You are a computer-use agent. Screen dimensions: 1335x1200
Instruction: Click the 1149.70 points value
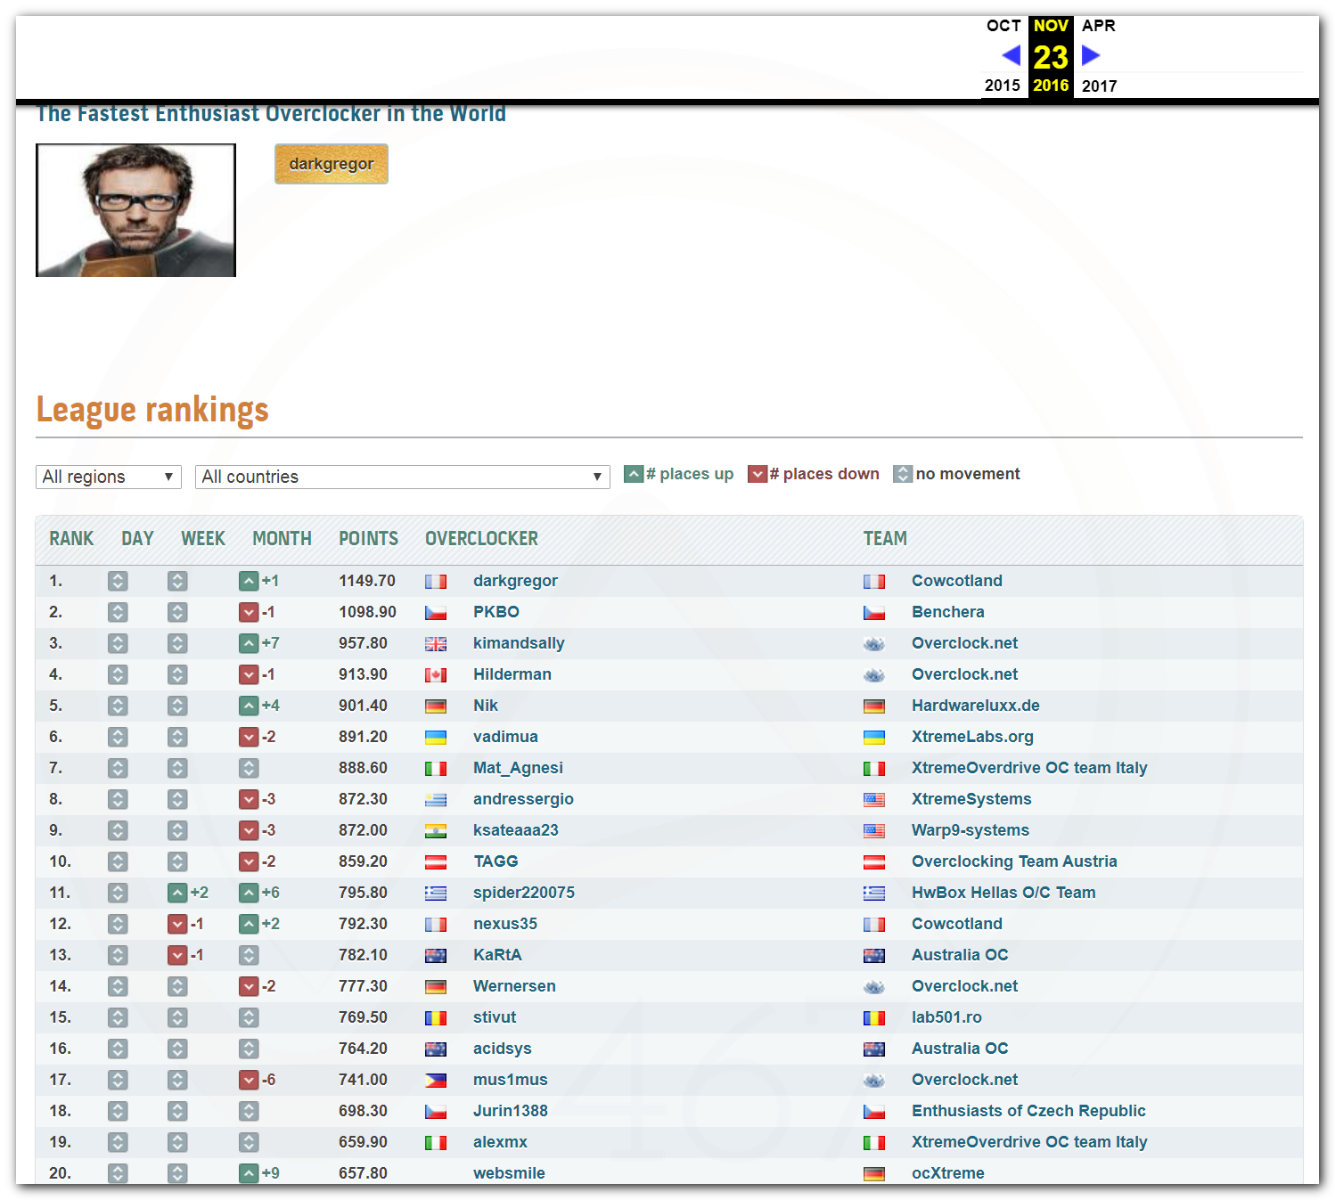(367, 581)
